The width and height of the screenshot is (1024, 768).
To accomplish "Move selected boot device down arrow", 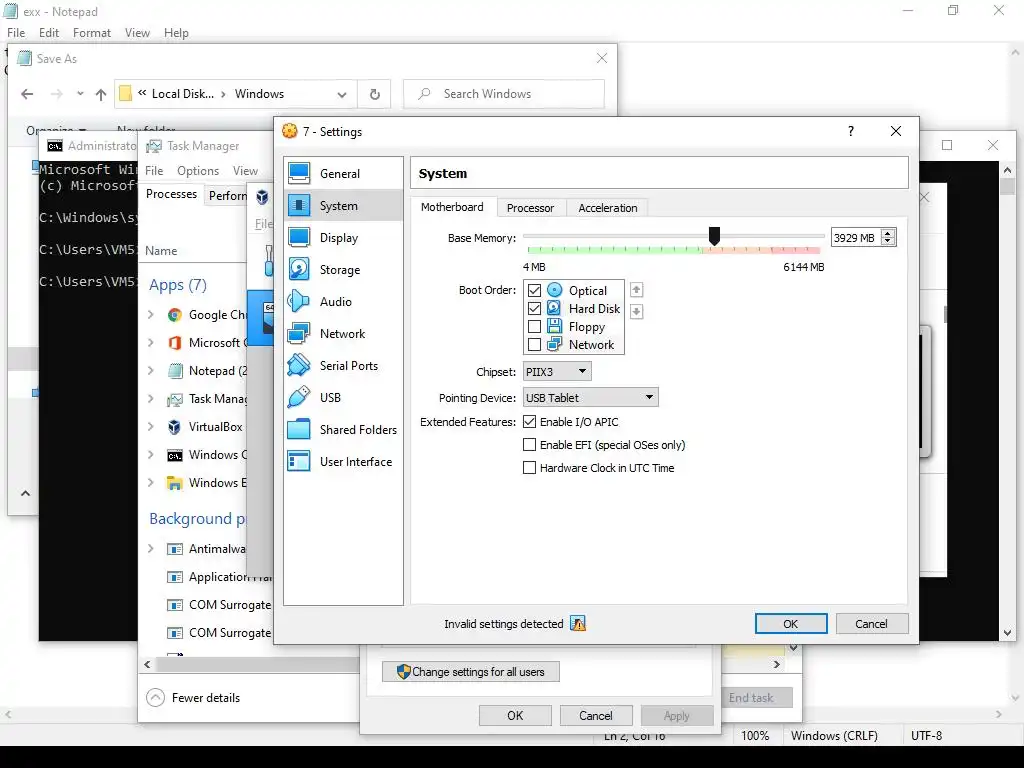I will 636,312.
